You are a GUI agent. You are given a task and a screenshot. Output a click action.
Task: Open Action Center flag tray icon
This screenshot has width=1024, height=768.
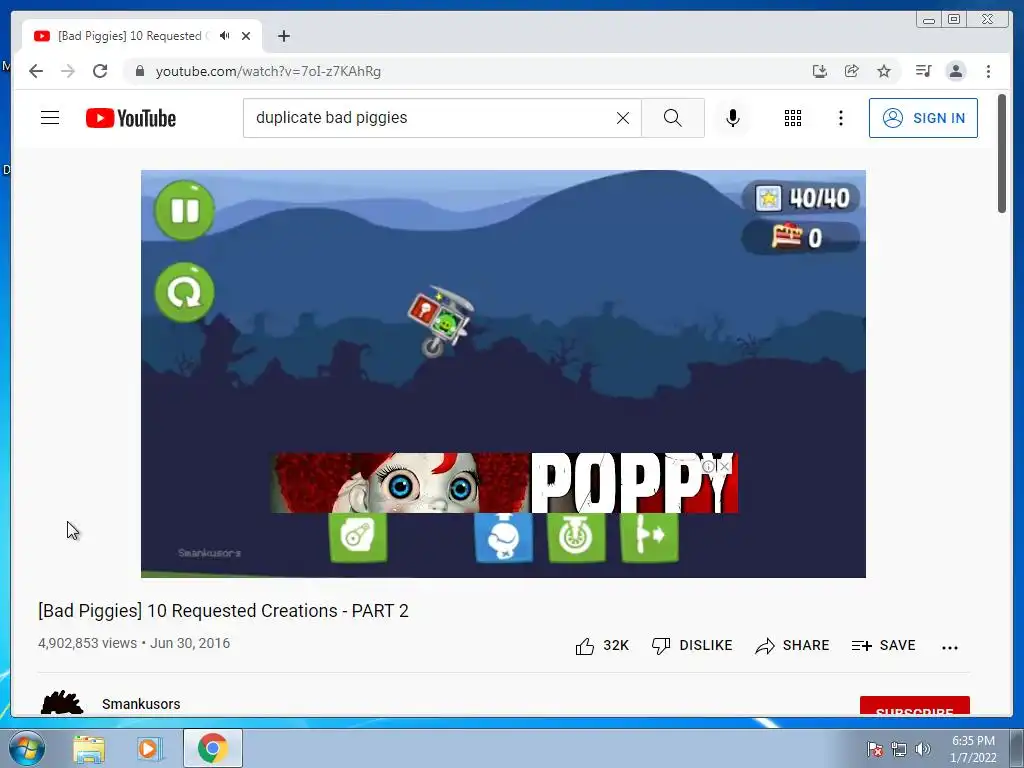874,749
